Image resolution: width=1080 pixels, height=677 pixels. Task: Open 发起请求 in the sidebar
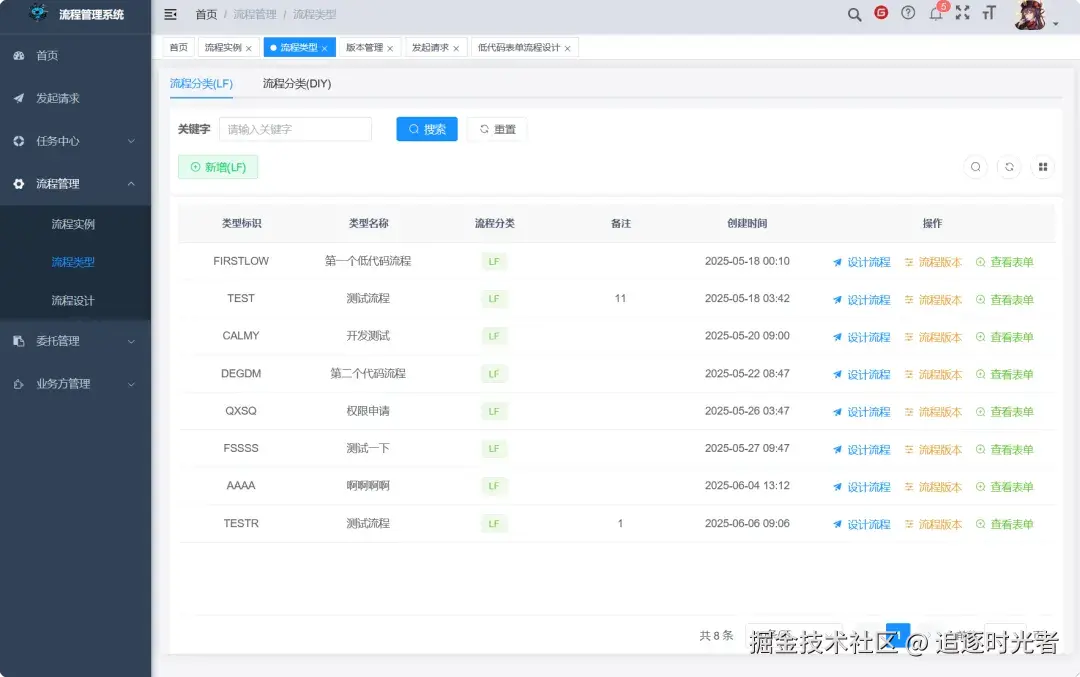(75, 98)
